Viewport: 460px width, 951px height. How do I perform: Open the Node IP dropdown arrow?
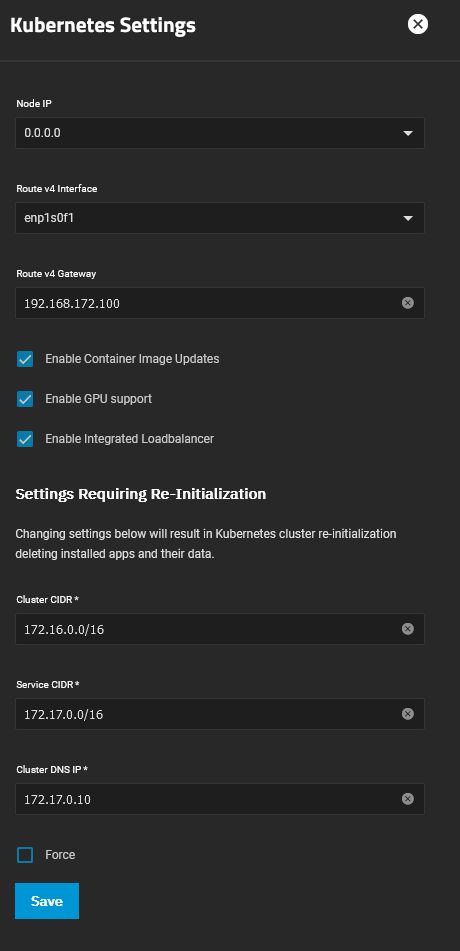(x=408, y=133)
